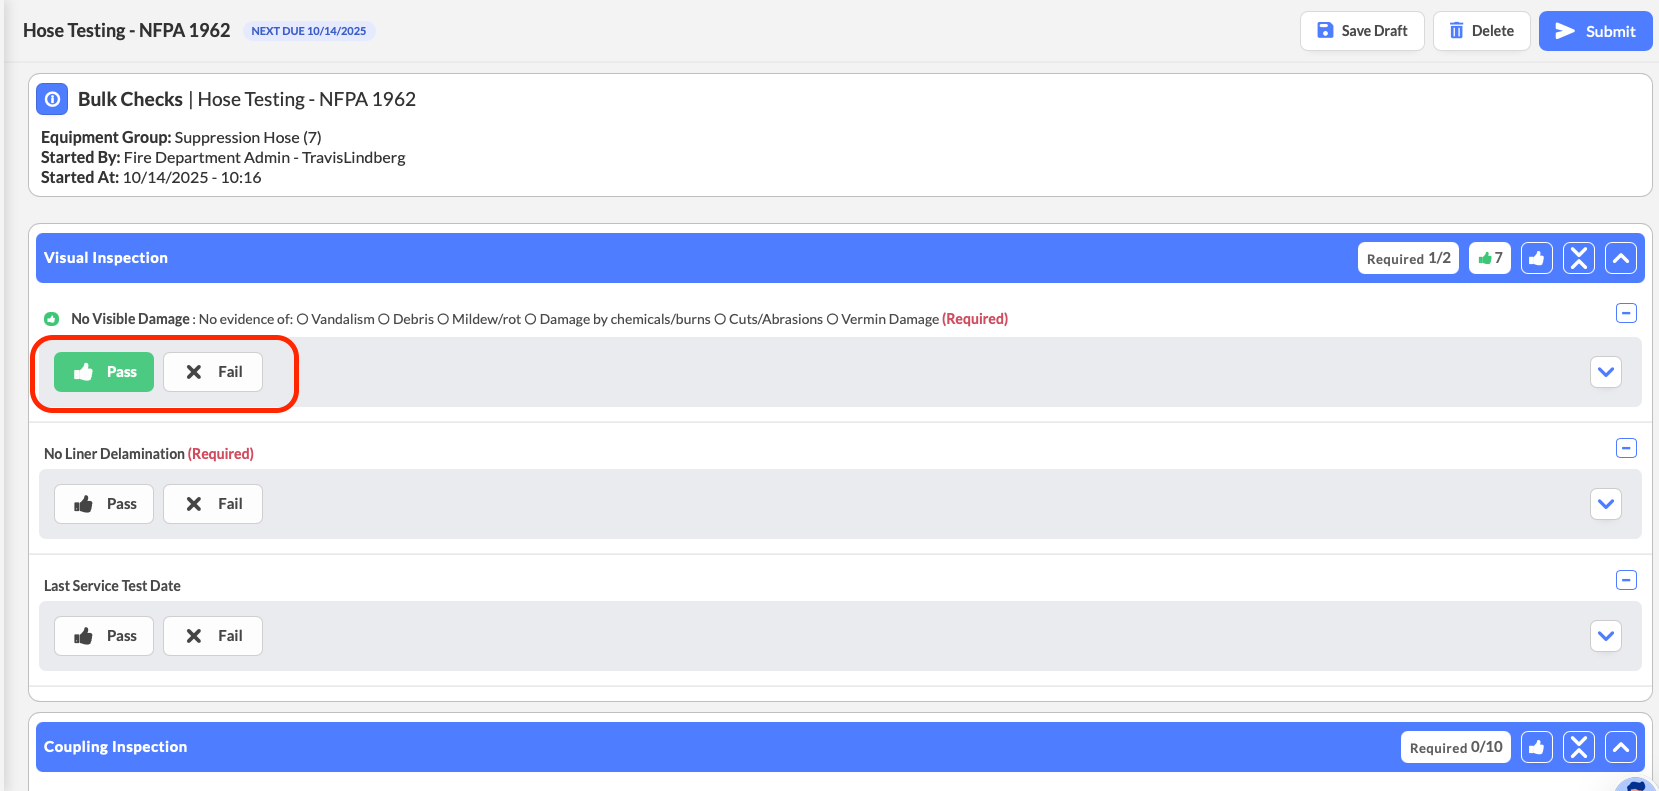Mark all Visual Inspection items as failed
This screenshot has width=1659, height=791.
[1578, 258]
